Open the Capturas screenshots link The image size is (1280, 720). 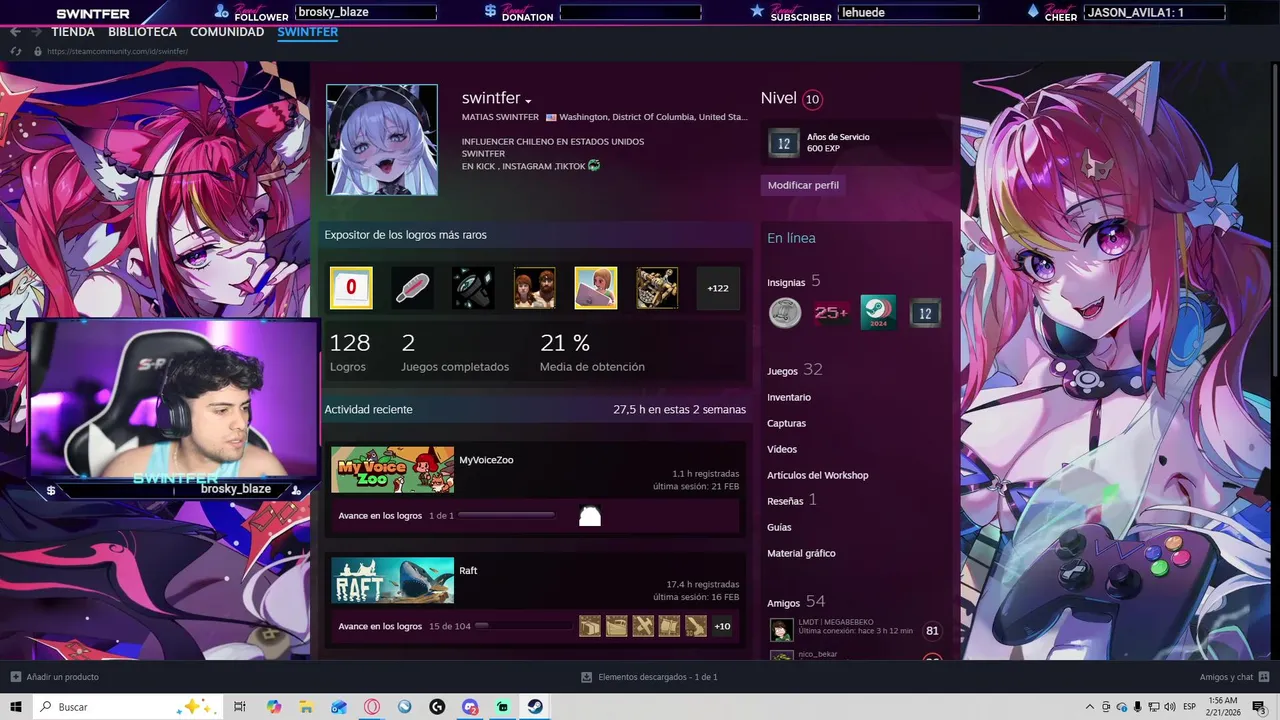pos(787,423)
